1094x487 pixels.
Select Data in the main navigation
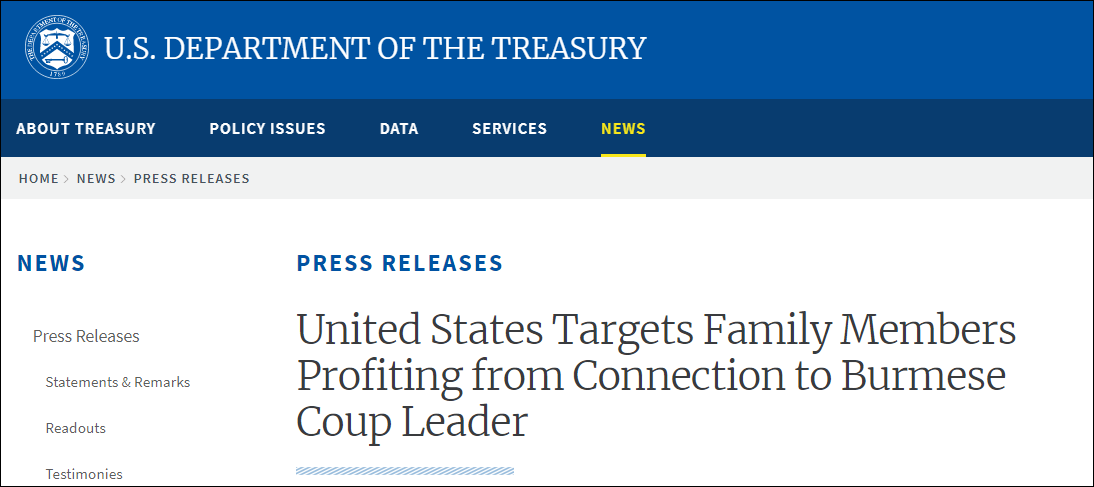point(399,129)
